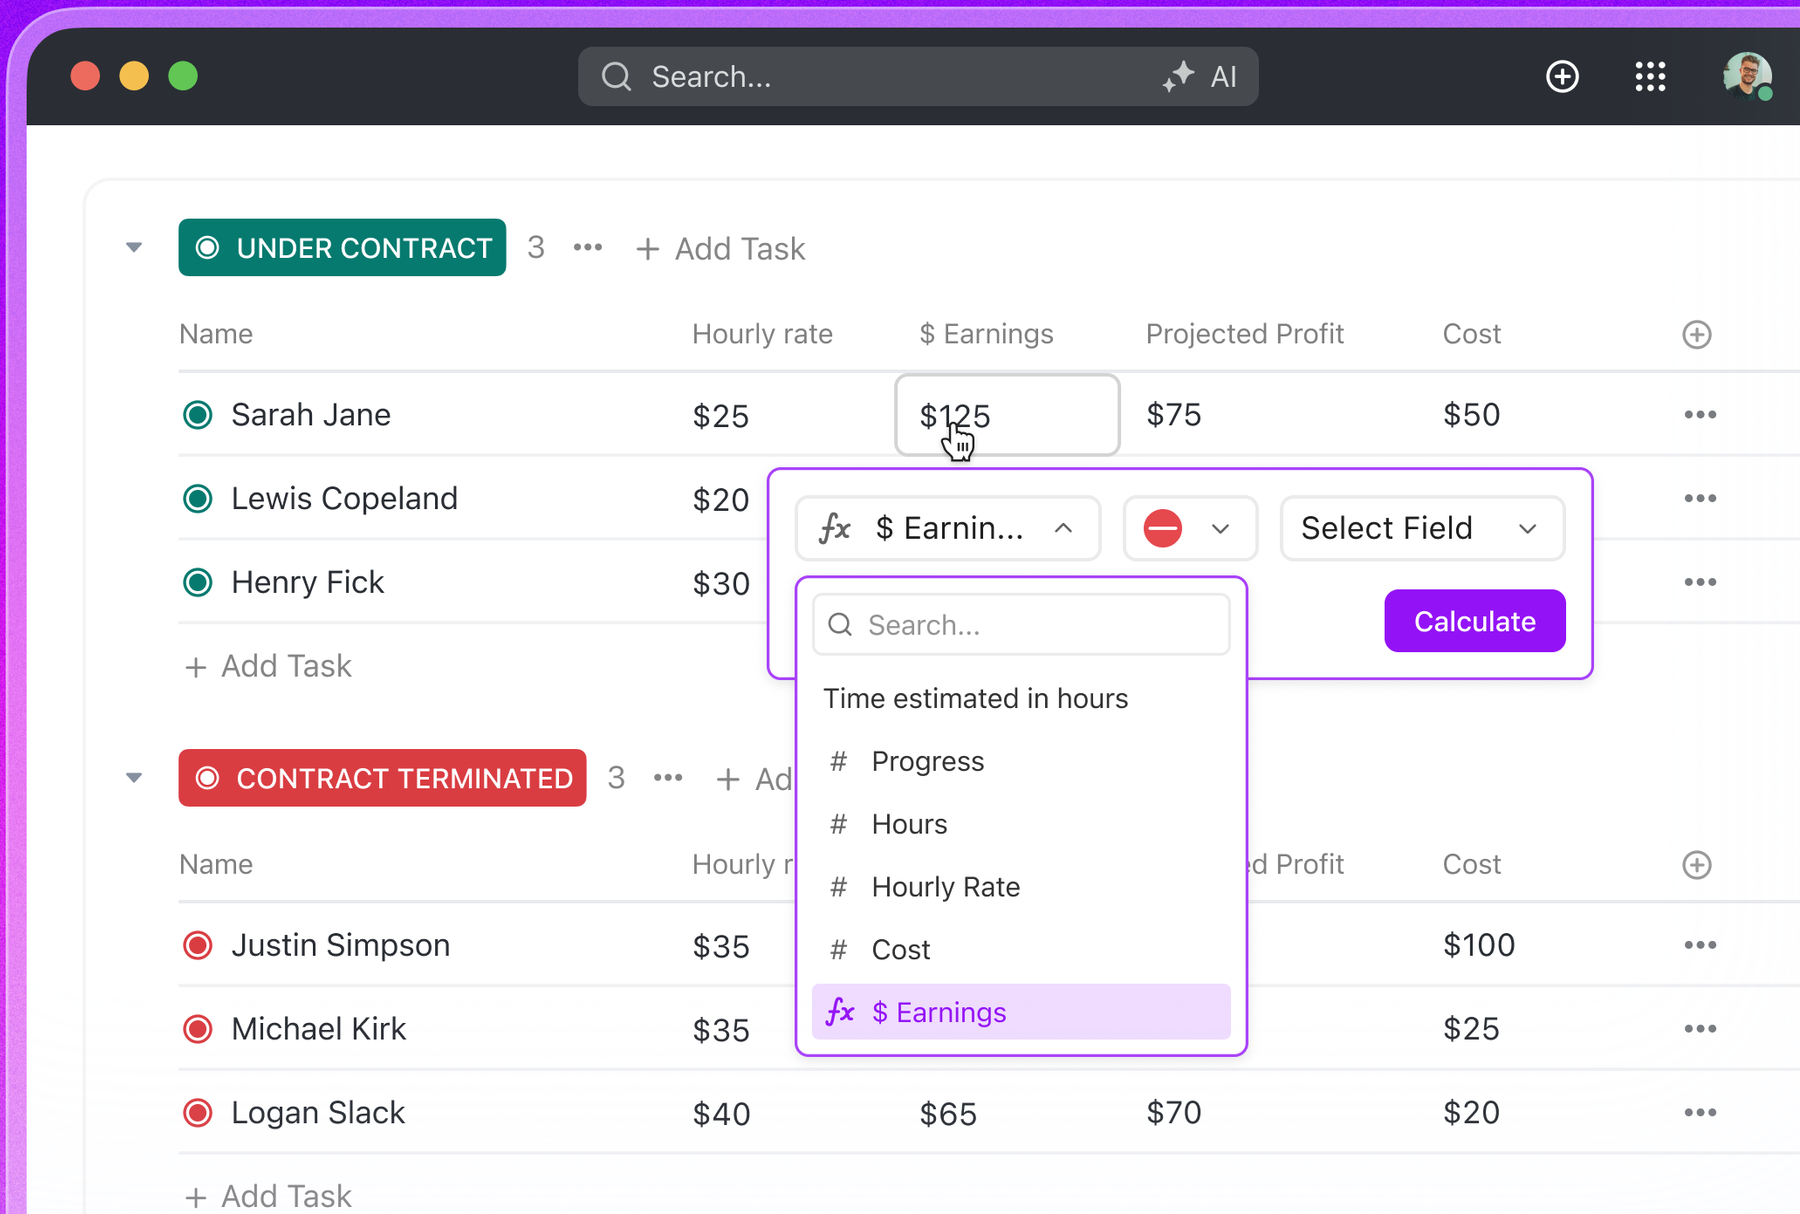Add column with plus icon beside Cost header
Screen dimensions: 1800x1214
[1696, 334]
